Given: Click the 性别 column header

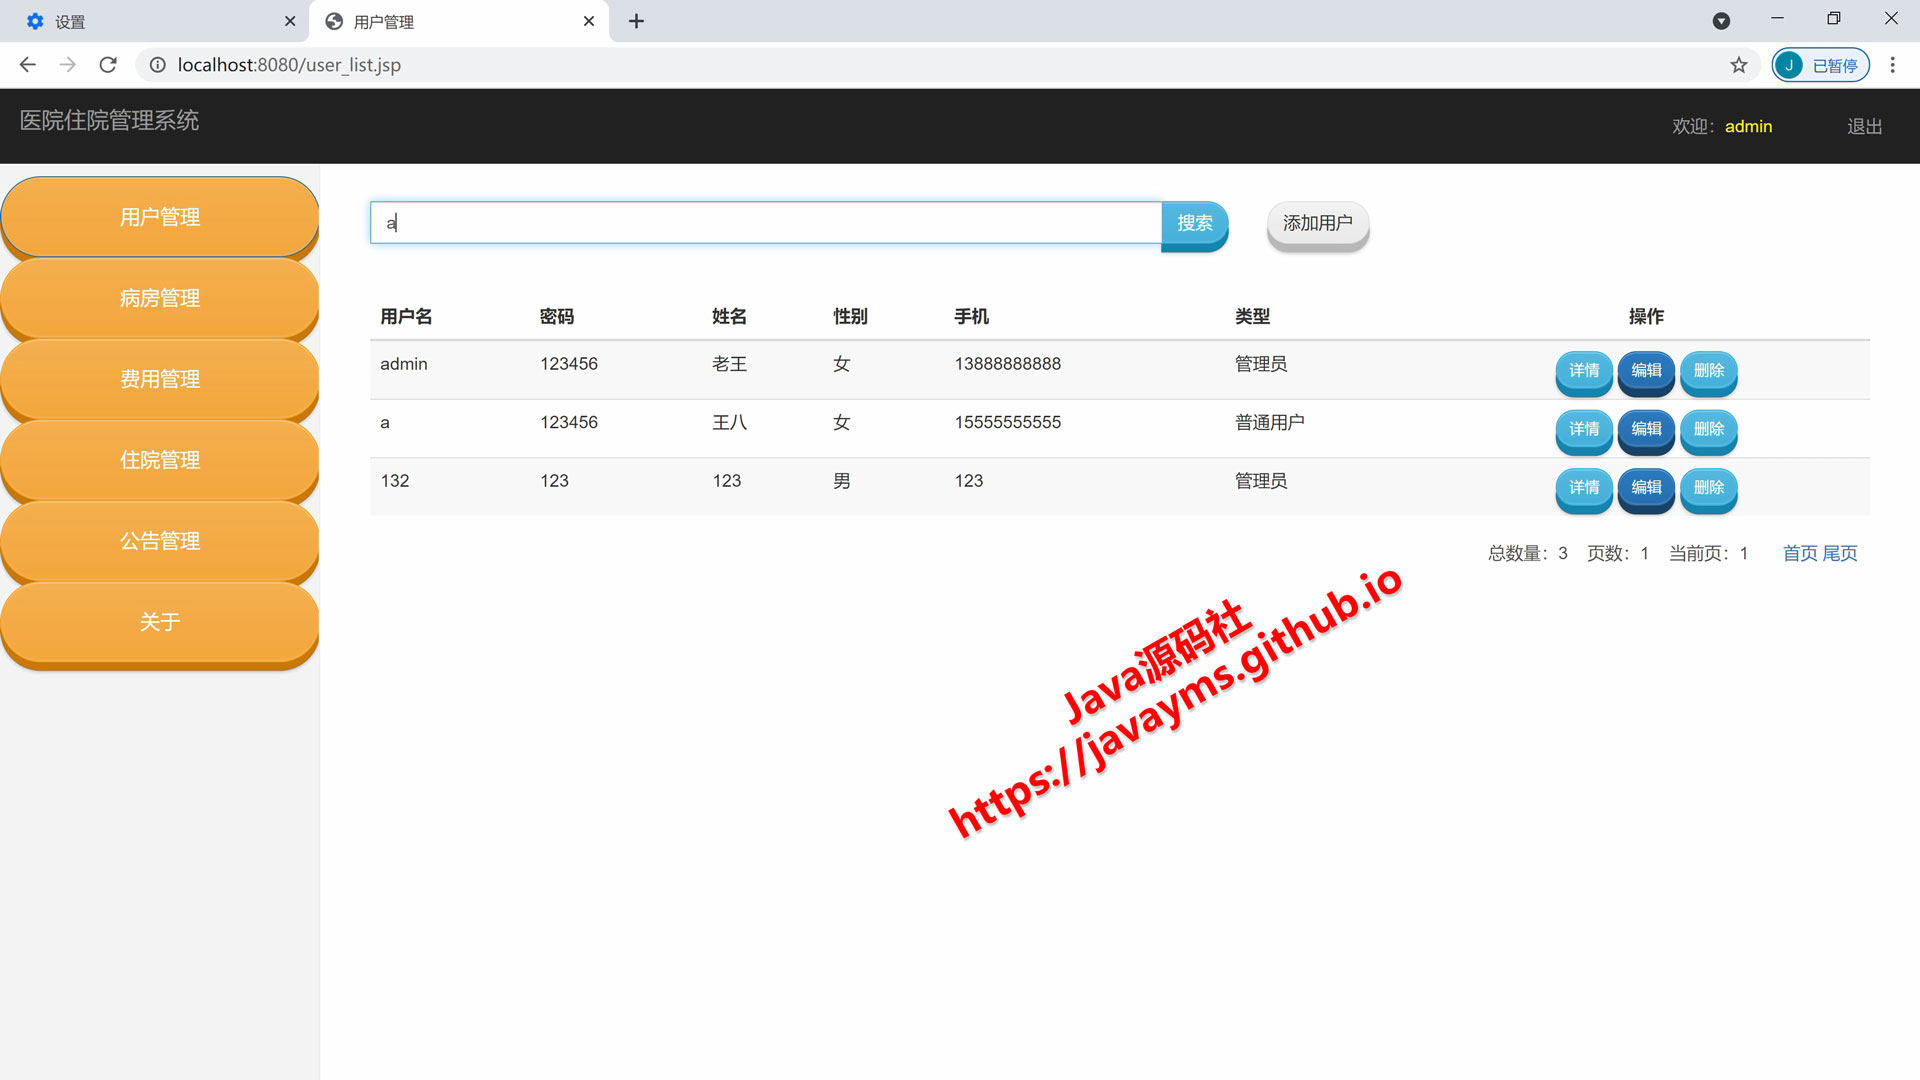Looking at the screenshot, I should 850,316.
